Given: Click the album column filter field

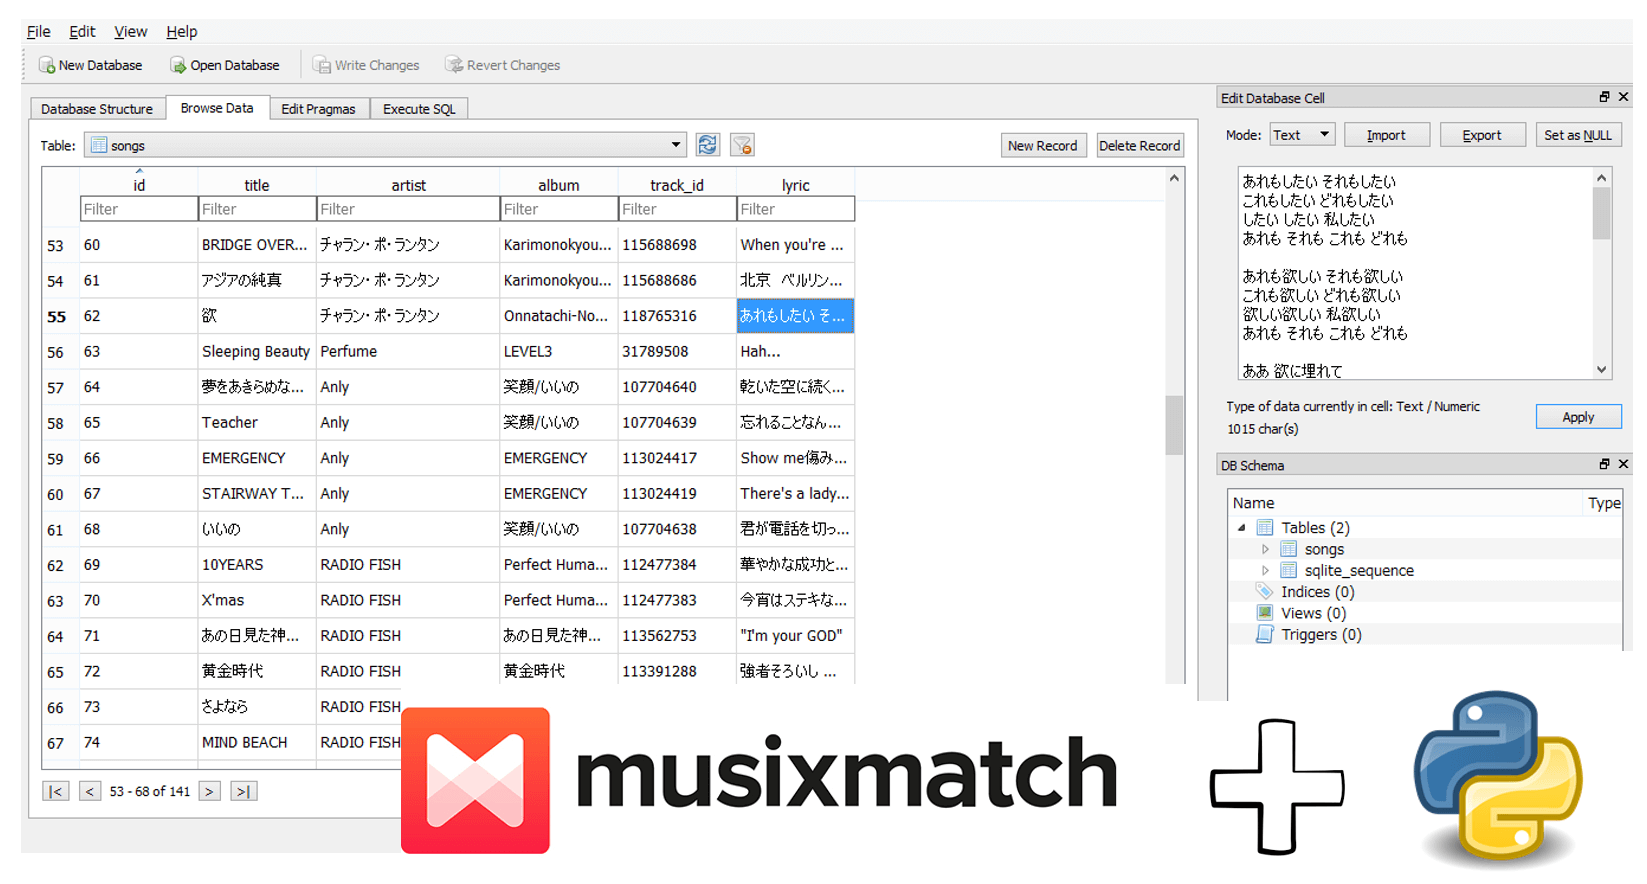Looking at the screenshot, I should click(x=559, y=209).
